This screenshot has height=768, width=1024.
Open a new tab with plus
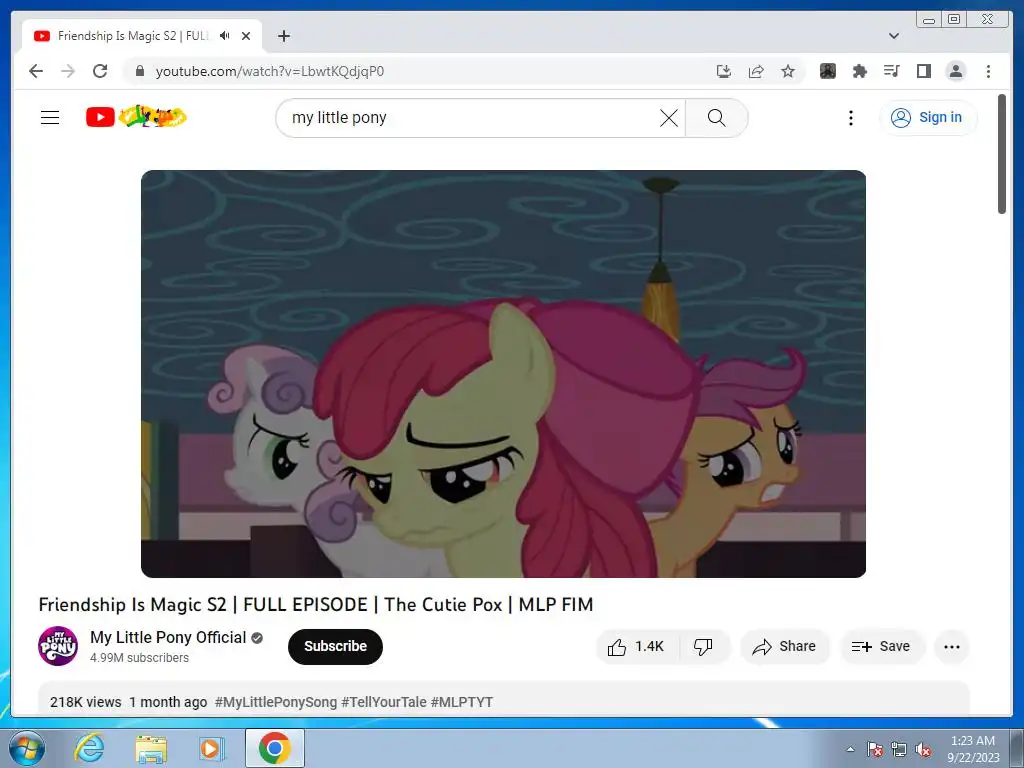point(283,36)
